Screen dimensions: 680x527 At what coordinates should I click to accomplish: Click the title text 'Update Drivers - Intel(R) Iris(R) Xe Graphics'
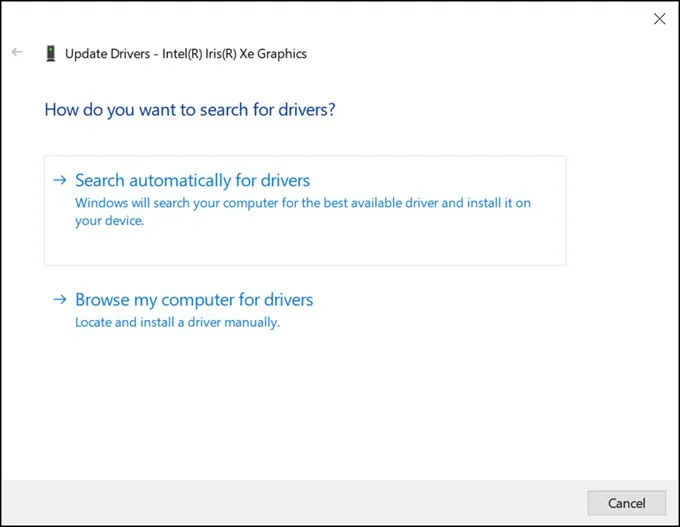pos(186,54)
